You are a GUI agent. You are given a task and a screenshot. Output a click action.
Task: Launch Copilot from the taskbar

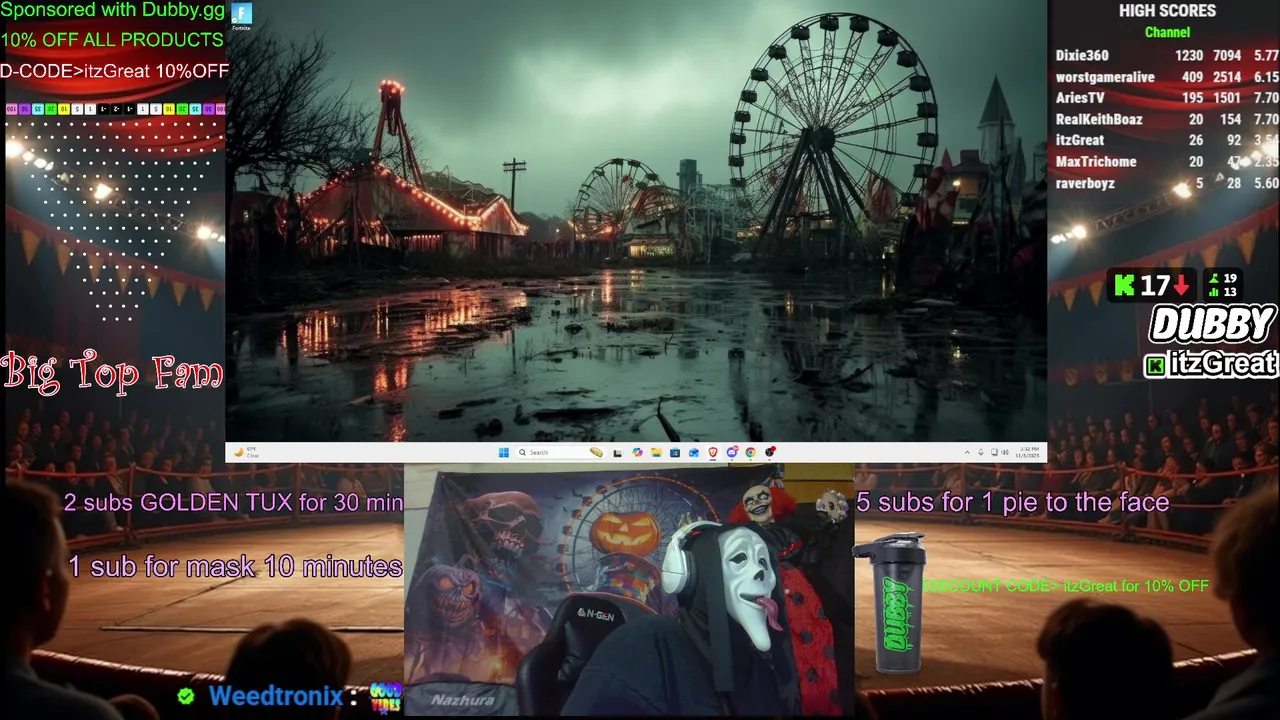(637, 452)
